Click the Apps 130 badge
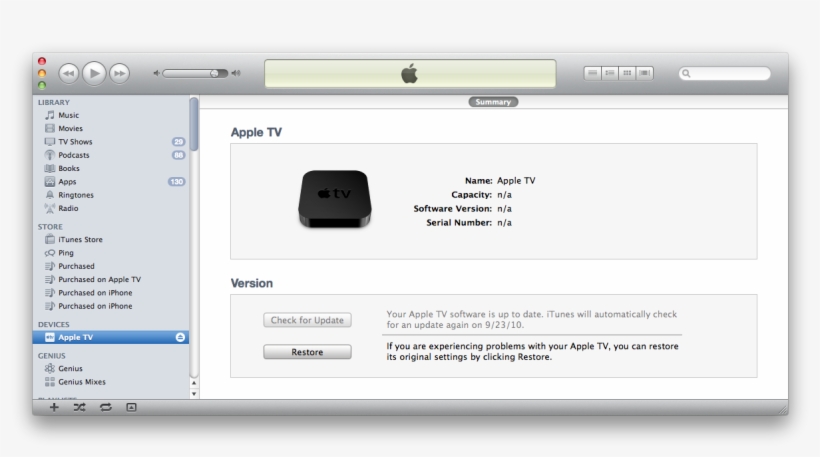The height and width of the screenshot is (457, 820). click(x=176, y=181)
